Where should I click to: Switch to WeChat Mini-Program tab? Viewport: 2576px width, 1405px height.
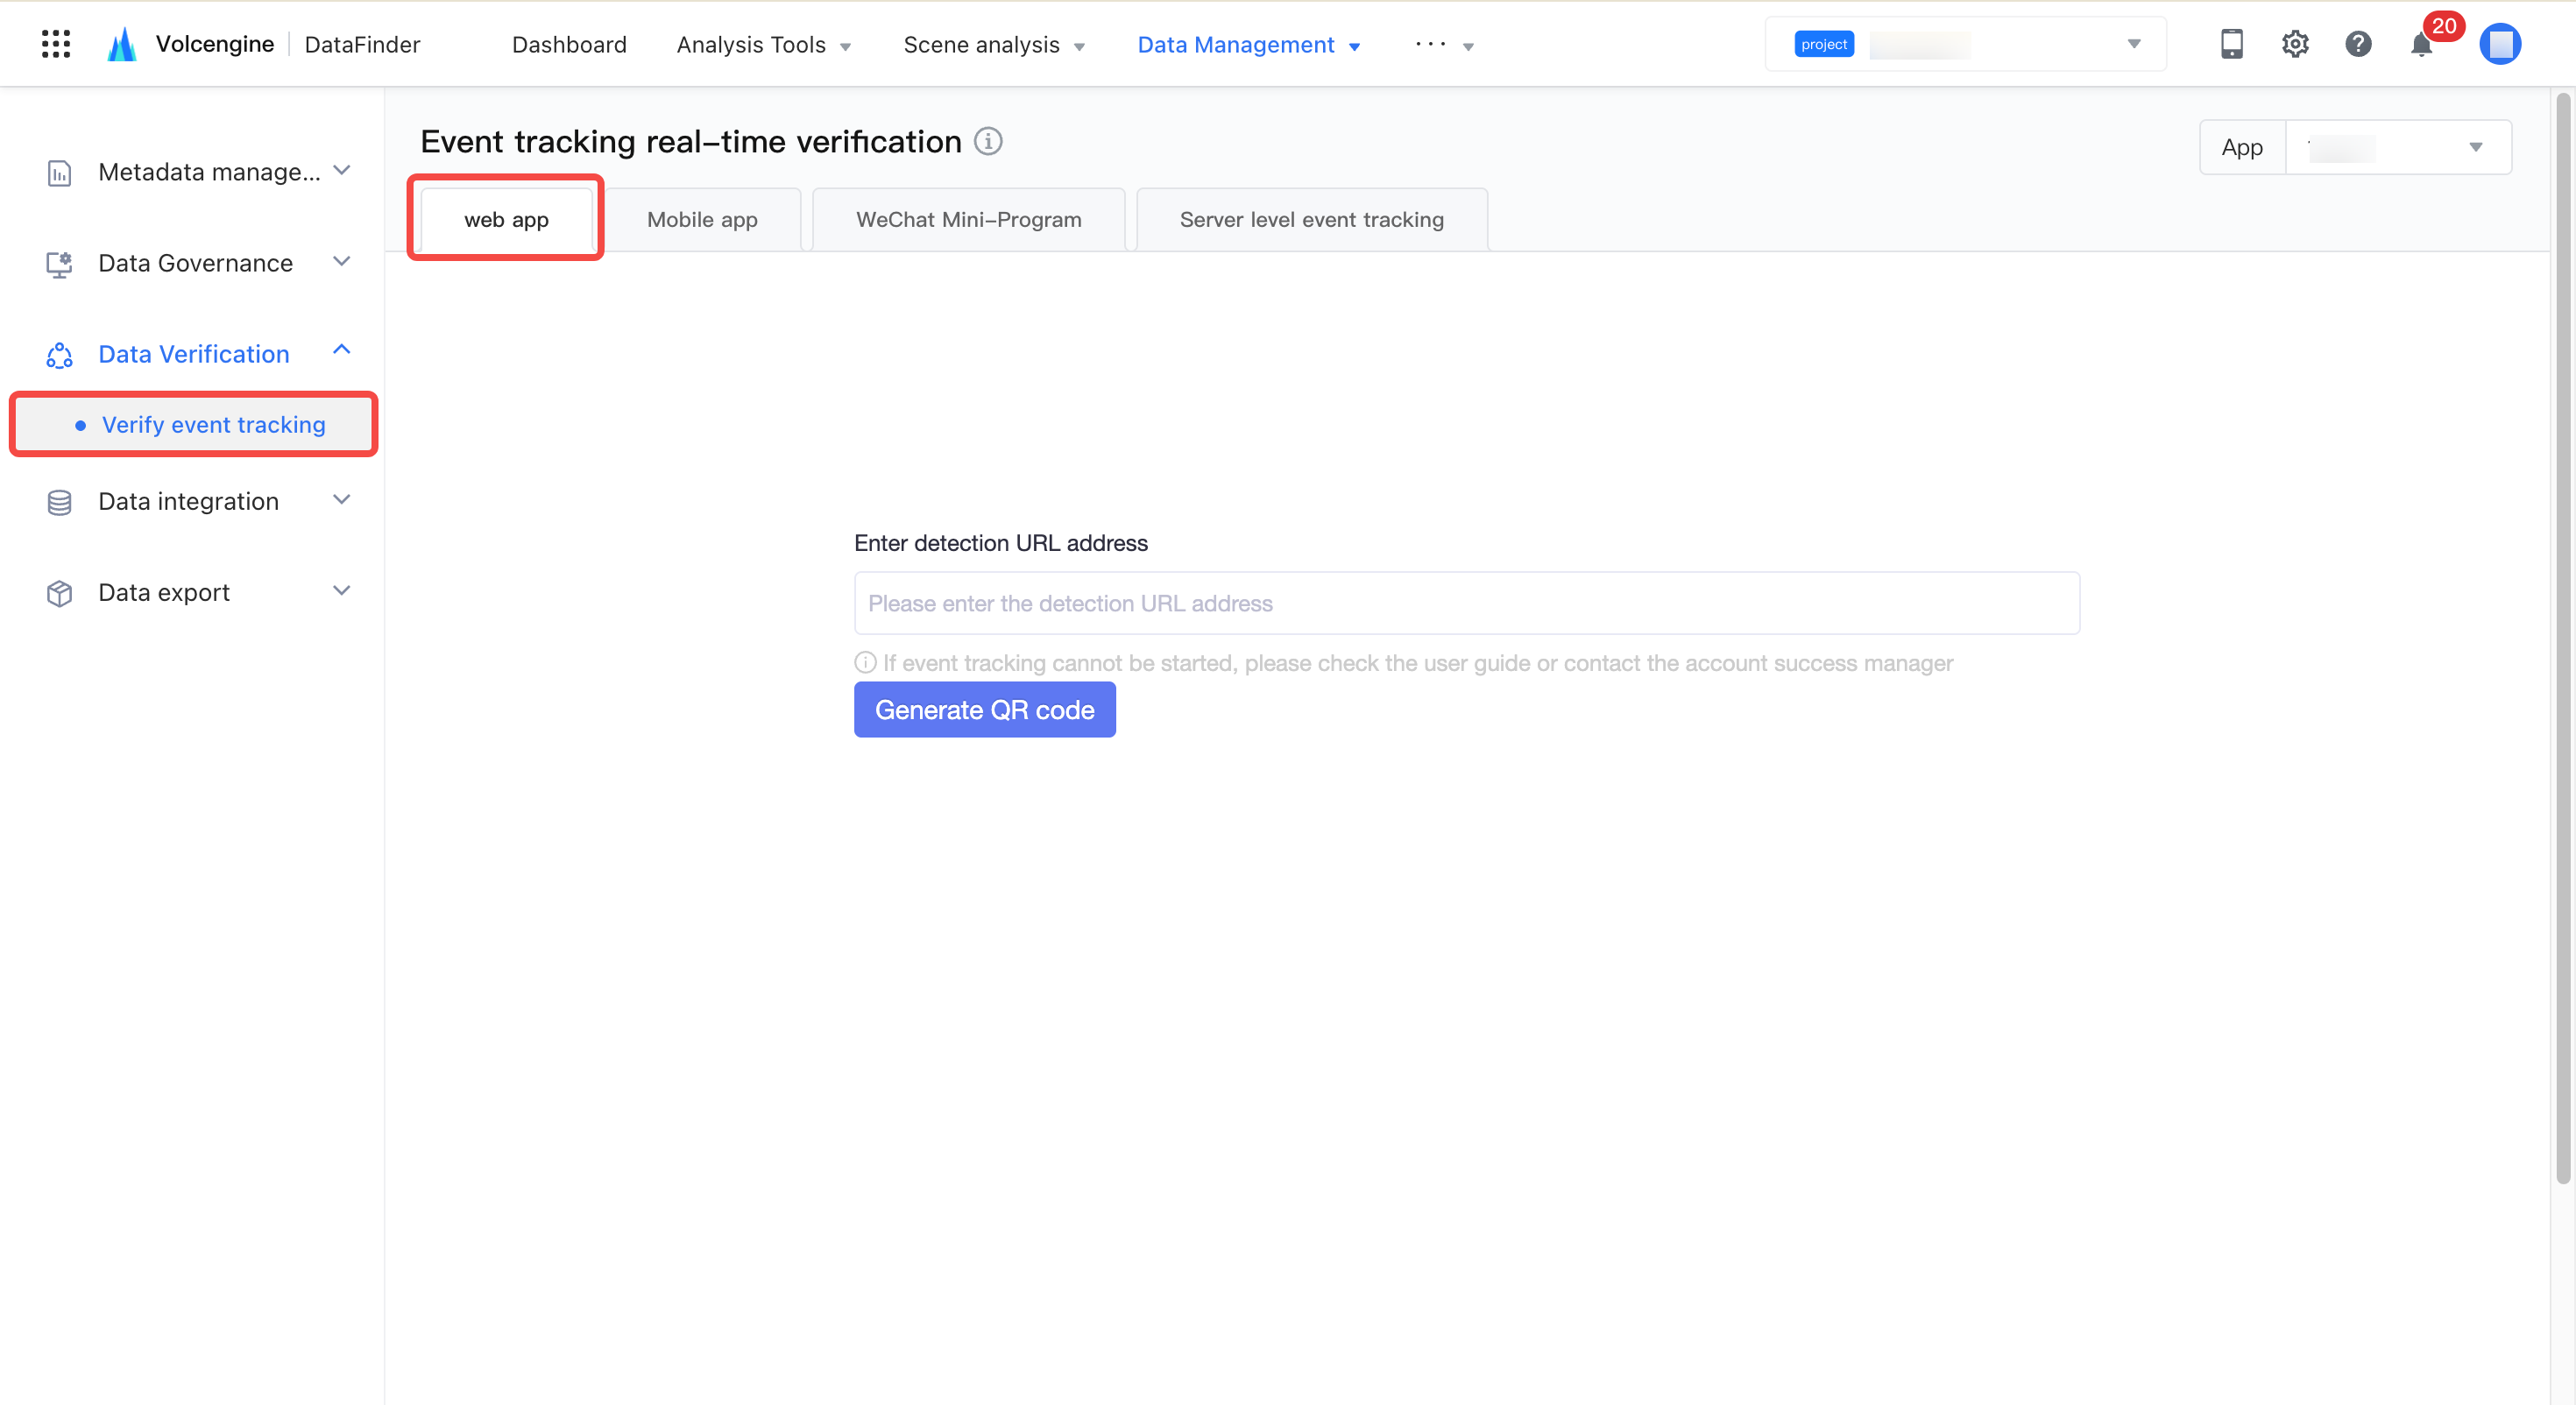tap(968, 219)
